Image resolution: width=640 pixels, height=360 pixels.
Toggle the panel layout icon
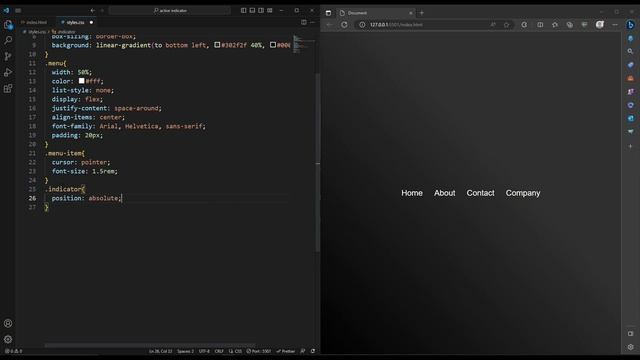click(x=252, y=11)
